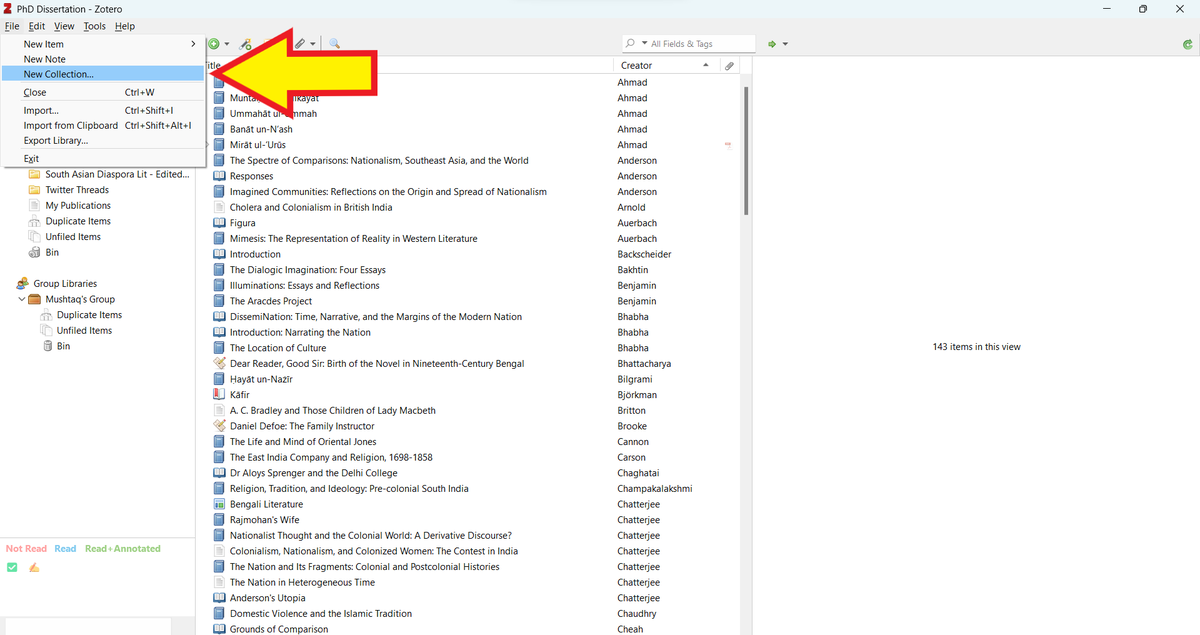The image size is (1200, 635).
Task: Open the Locate dropdown arrow
Action: pyautogui.click(x=785, y=44)
